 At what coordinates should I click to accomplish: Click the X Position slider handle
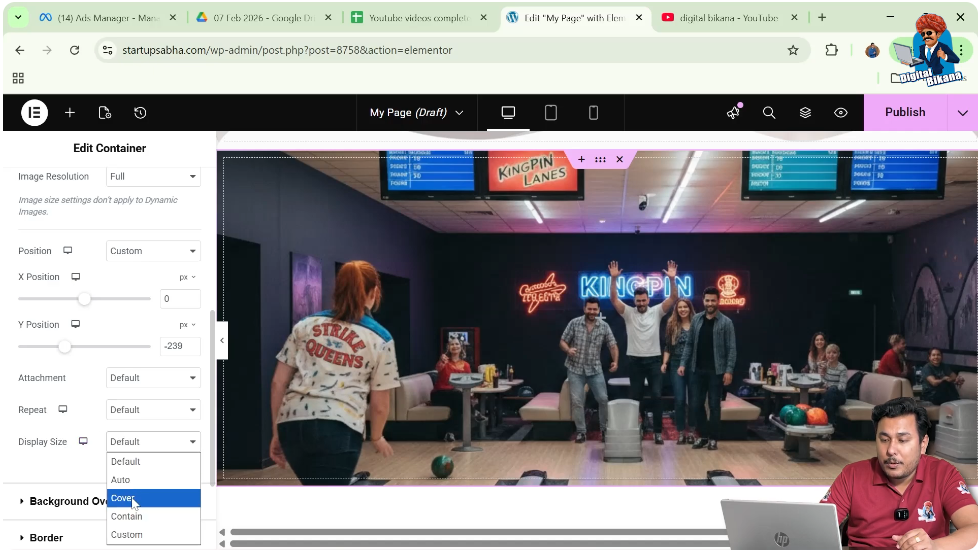coord(84,299)
